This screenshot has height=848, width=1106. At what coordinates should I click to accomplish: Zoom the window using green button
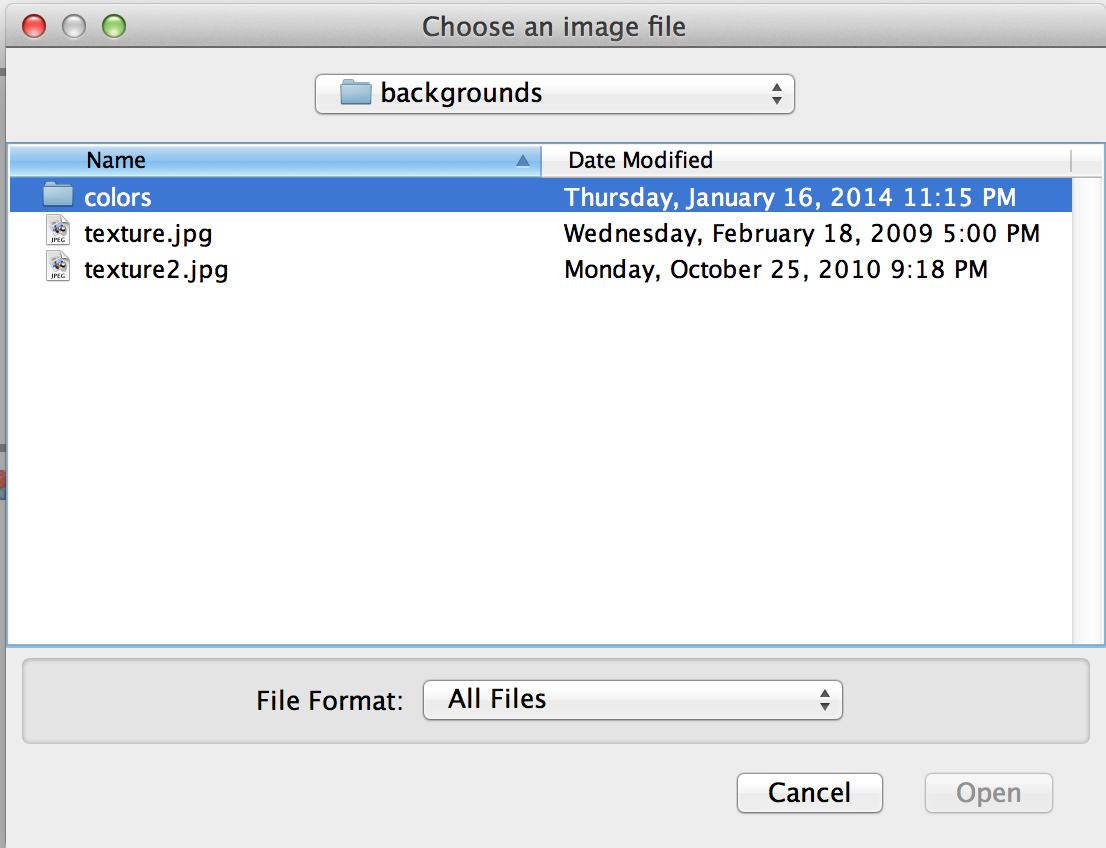[114, 27]
